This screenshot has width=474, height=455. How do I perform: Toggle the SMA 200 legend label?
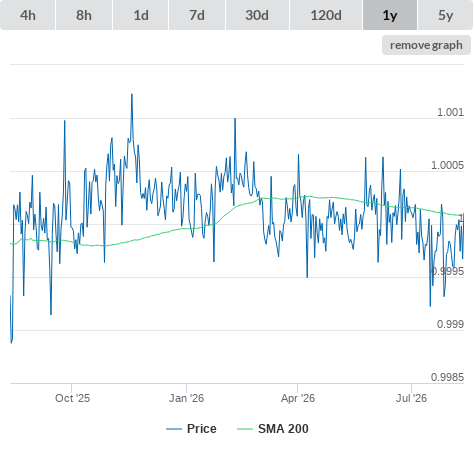click(x=283, y=429)
